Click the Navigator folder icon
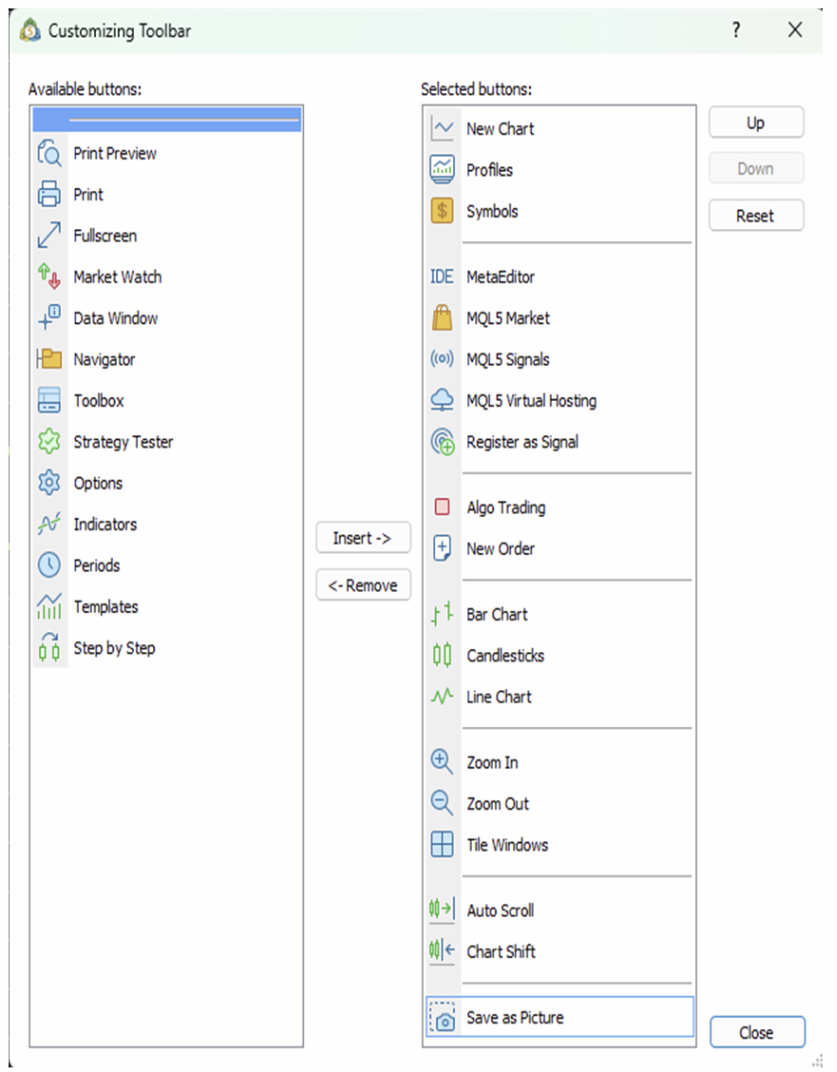Screen dimensions: 837x1072 49,360
